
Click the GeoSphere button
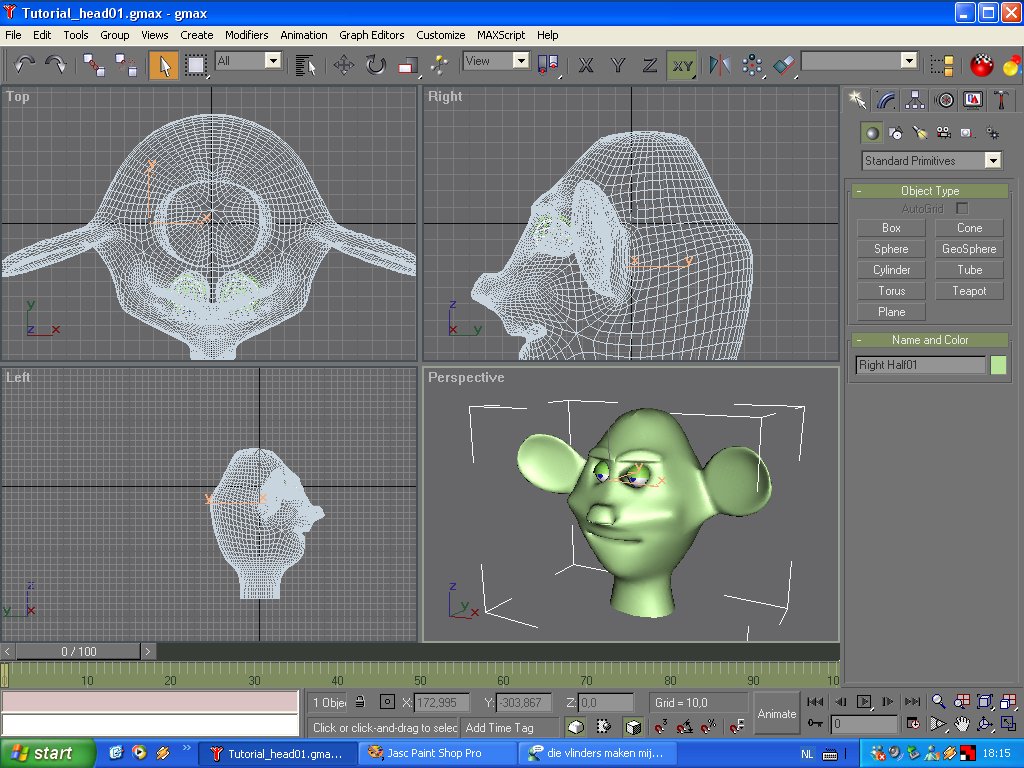(968, 249)
